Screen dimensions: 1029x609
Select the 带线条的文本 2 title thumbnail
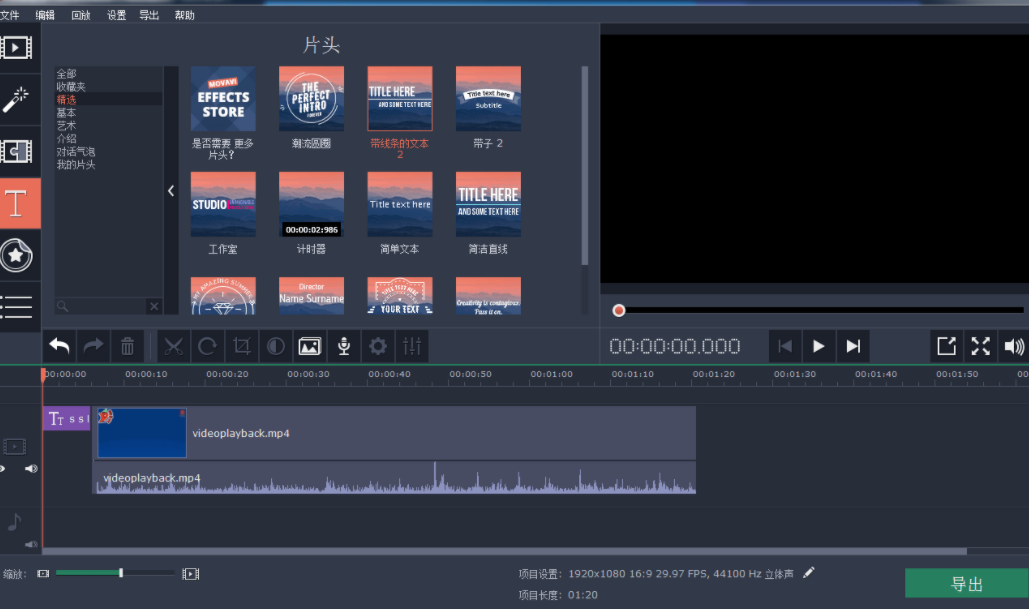coord(400,98)
